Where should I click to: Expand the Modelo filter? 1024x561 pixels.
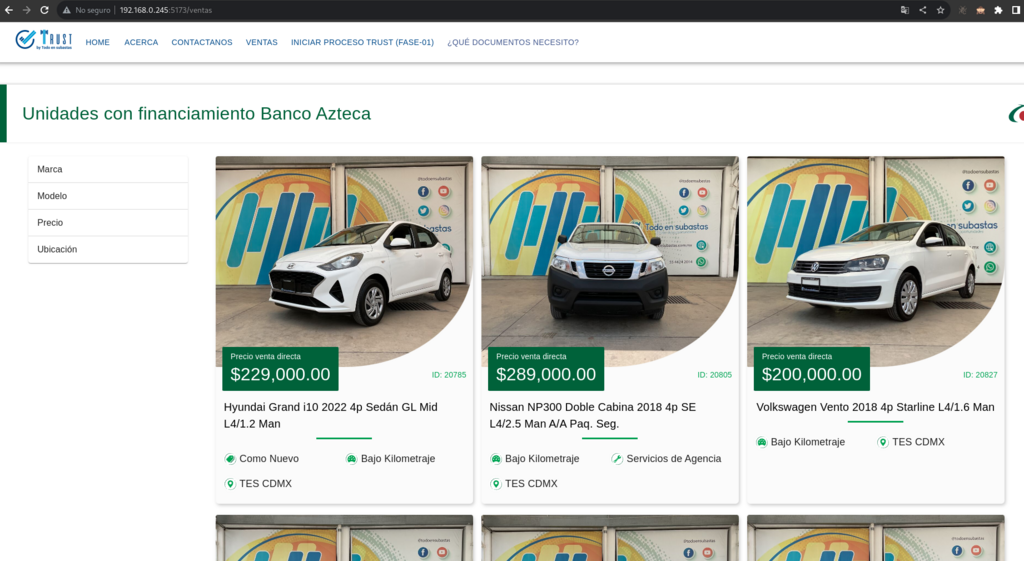click(108, 196)
